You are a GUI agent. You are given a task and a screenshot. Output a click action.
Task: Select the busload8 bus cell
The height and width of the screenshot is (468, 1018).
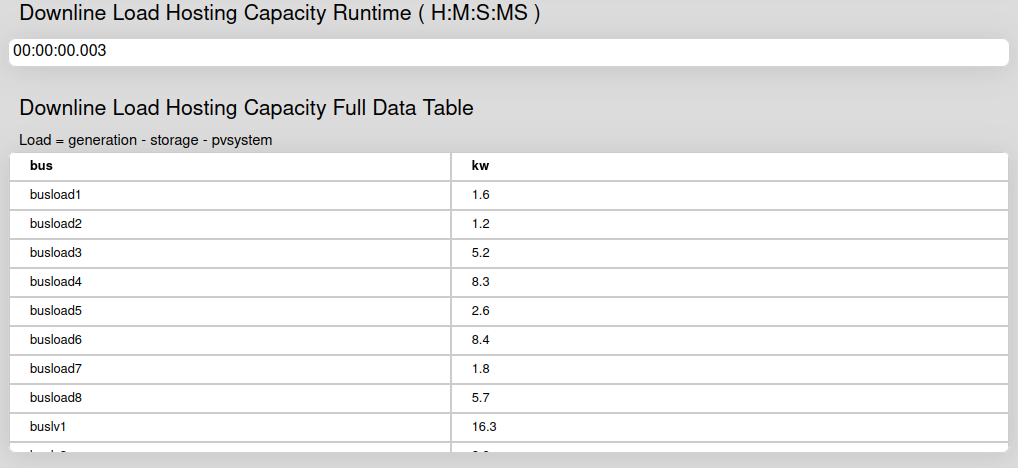click(x=230, y=398)
